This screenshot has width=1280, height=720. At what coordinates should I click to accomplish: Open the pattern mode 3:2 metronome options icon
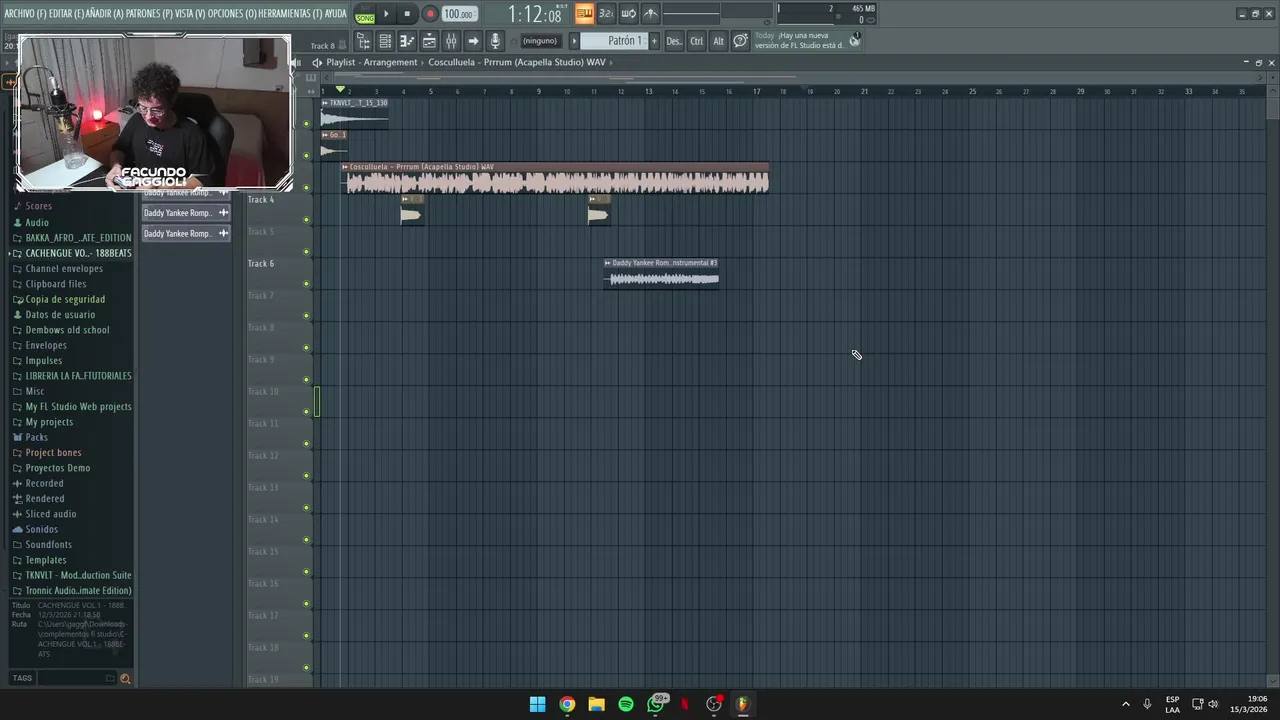coord(606,14)
